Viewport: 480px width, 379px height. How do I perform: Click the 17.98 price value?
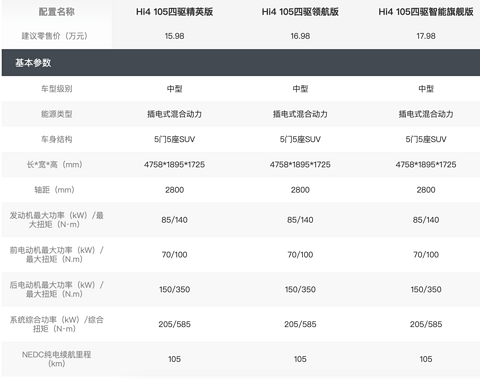pyautogui.click(x=426, y=36)
